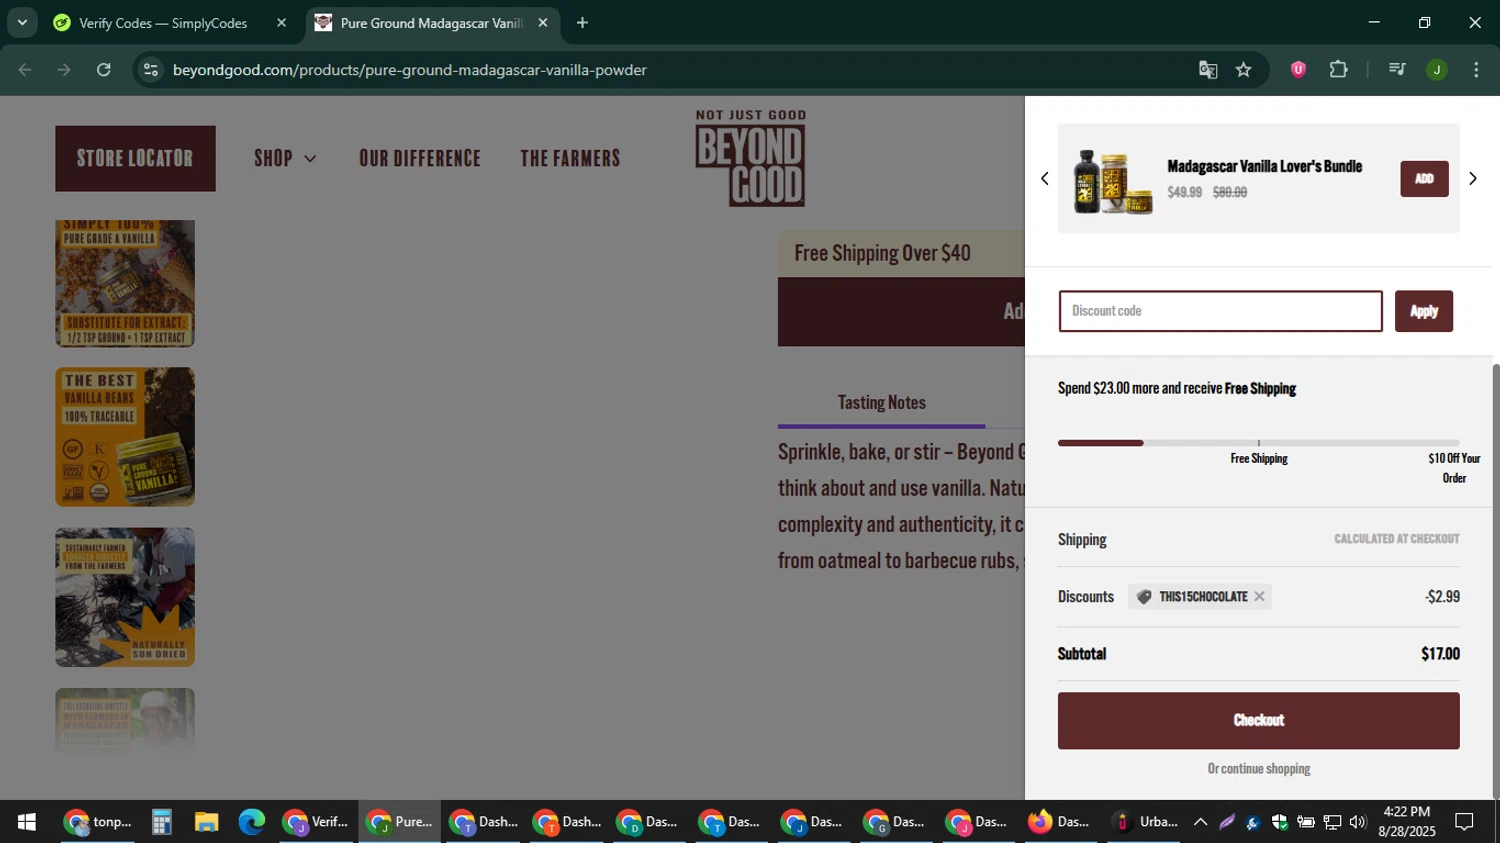This screenshot has height=843, width=1500.
Task: Click the STORE LOCATOR button
Action: tap(135, 158)
